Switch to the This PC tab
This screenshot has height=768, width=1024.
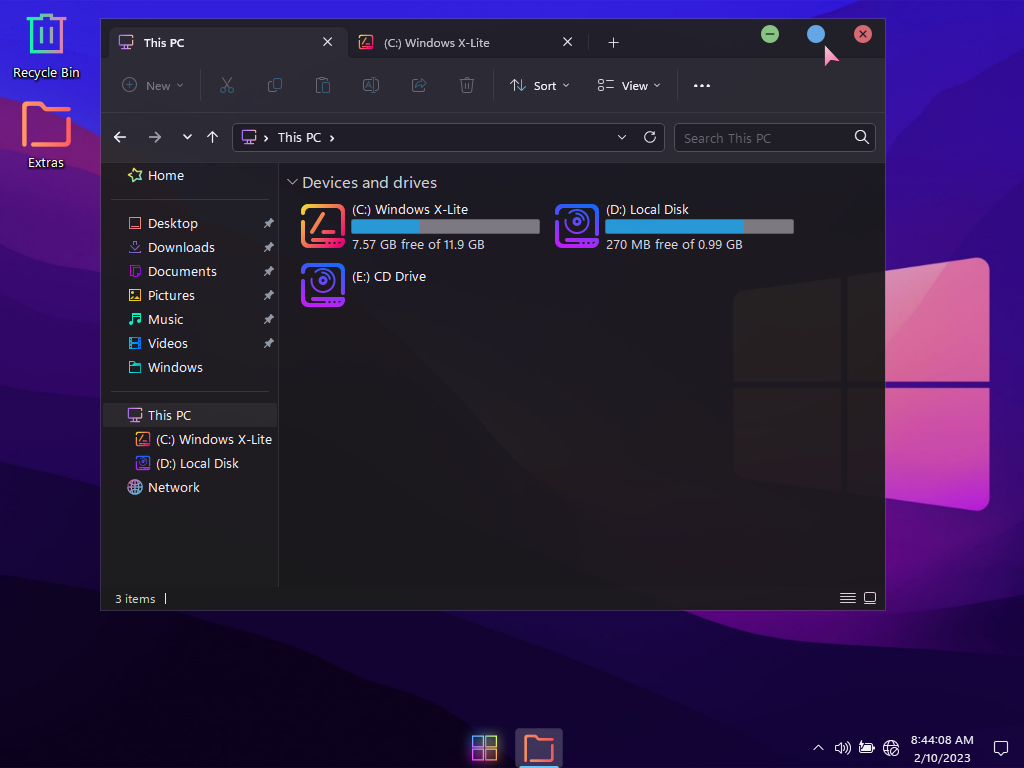click(228, 42)
